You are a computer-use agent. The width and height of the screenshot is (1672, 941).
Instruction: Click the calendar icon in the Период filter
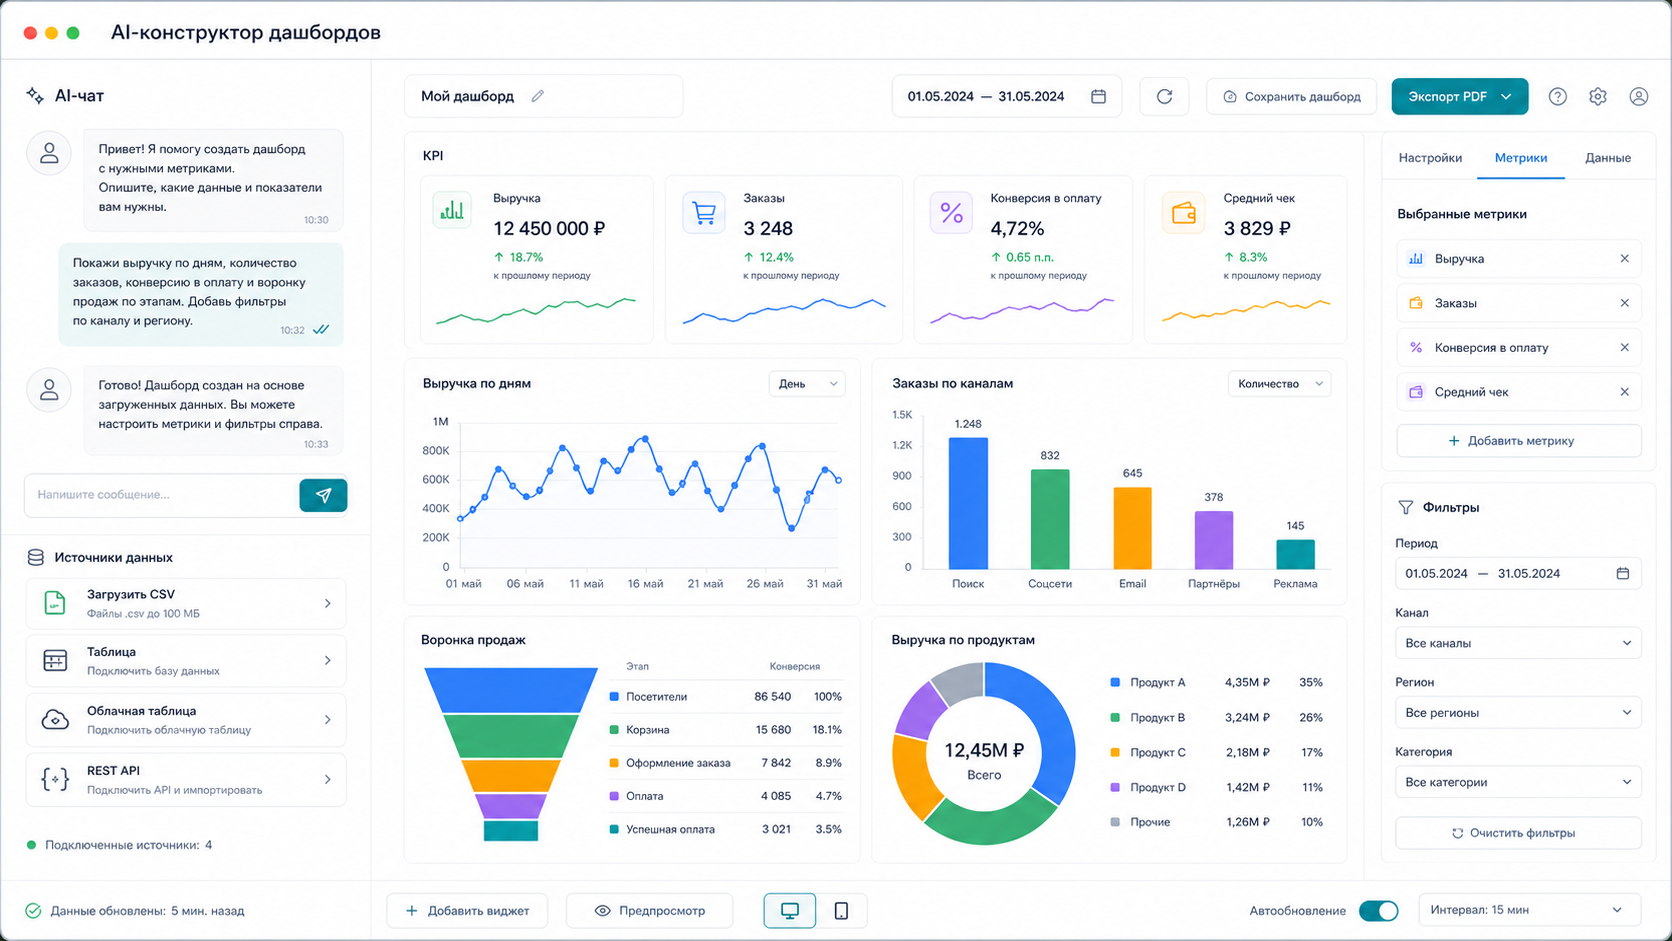(x=1622, y=573)
